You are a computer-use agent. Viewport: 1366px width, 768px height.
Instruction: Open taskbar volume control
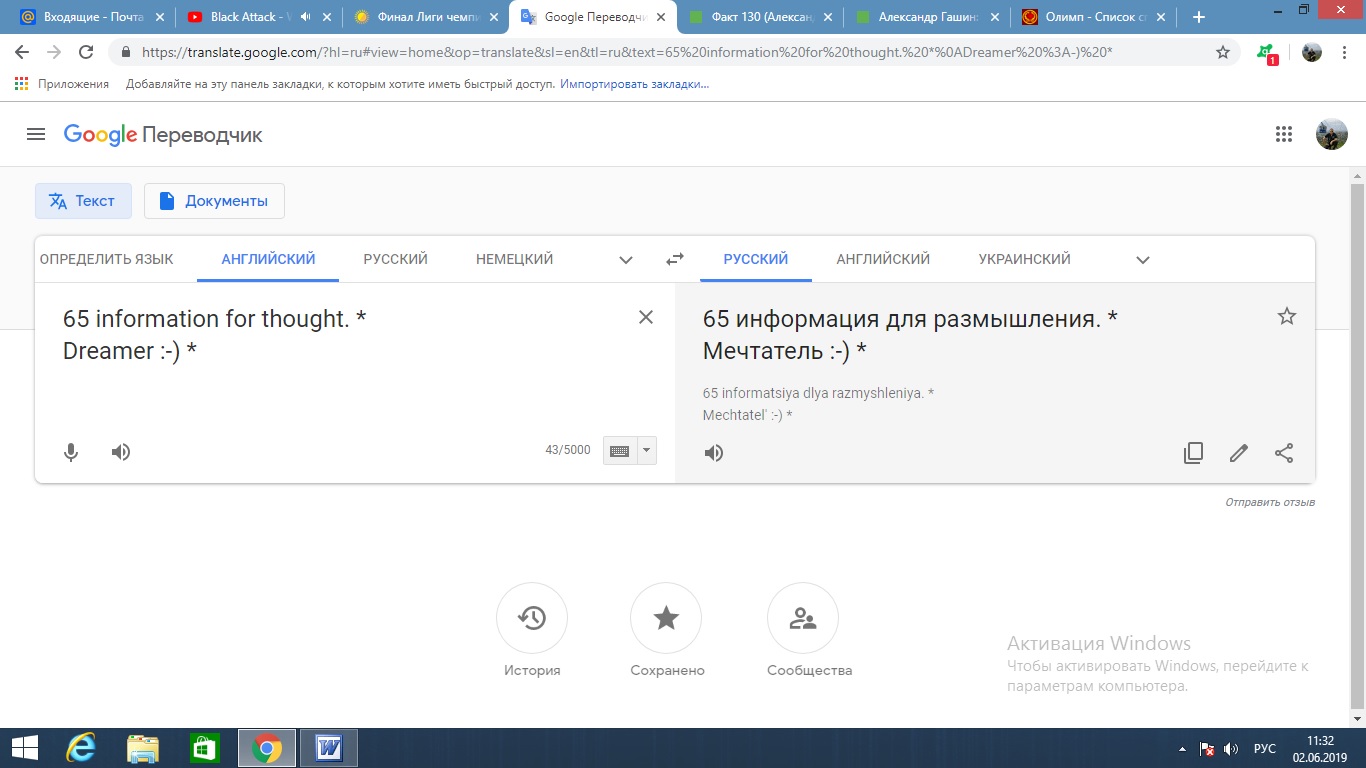pos(1231,748)
